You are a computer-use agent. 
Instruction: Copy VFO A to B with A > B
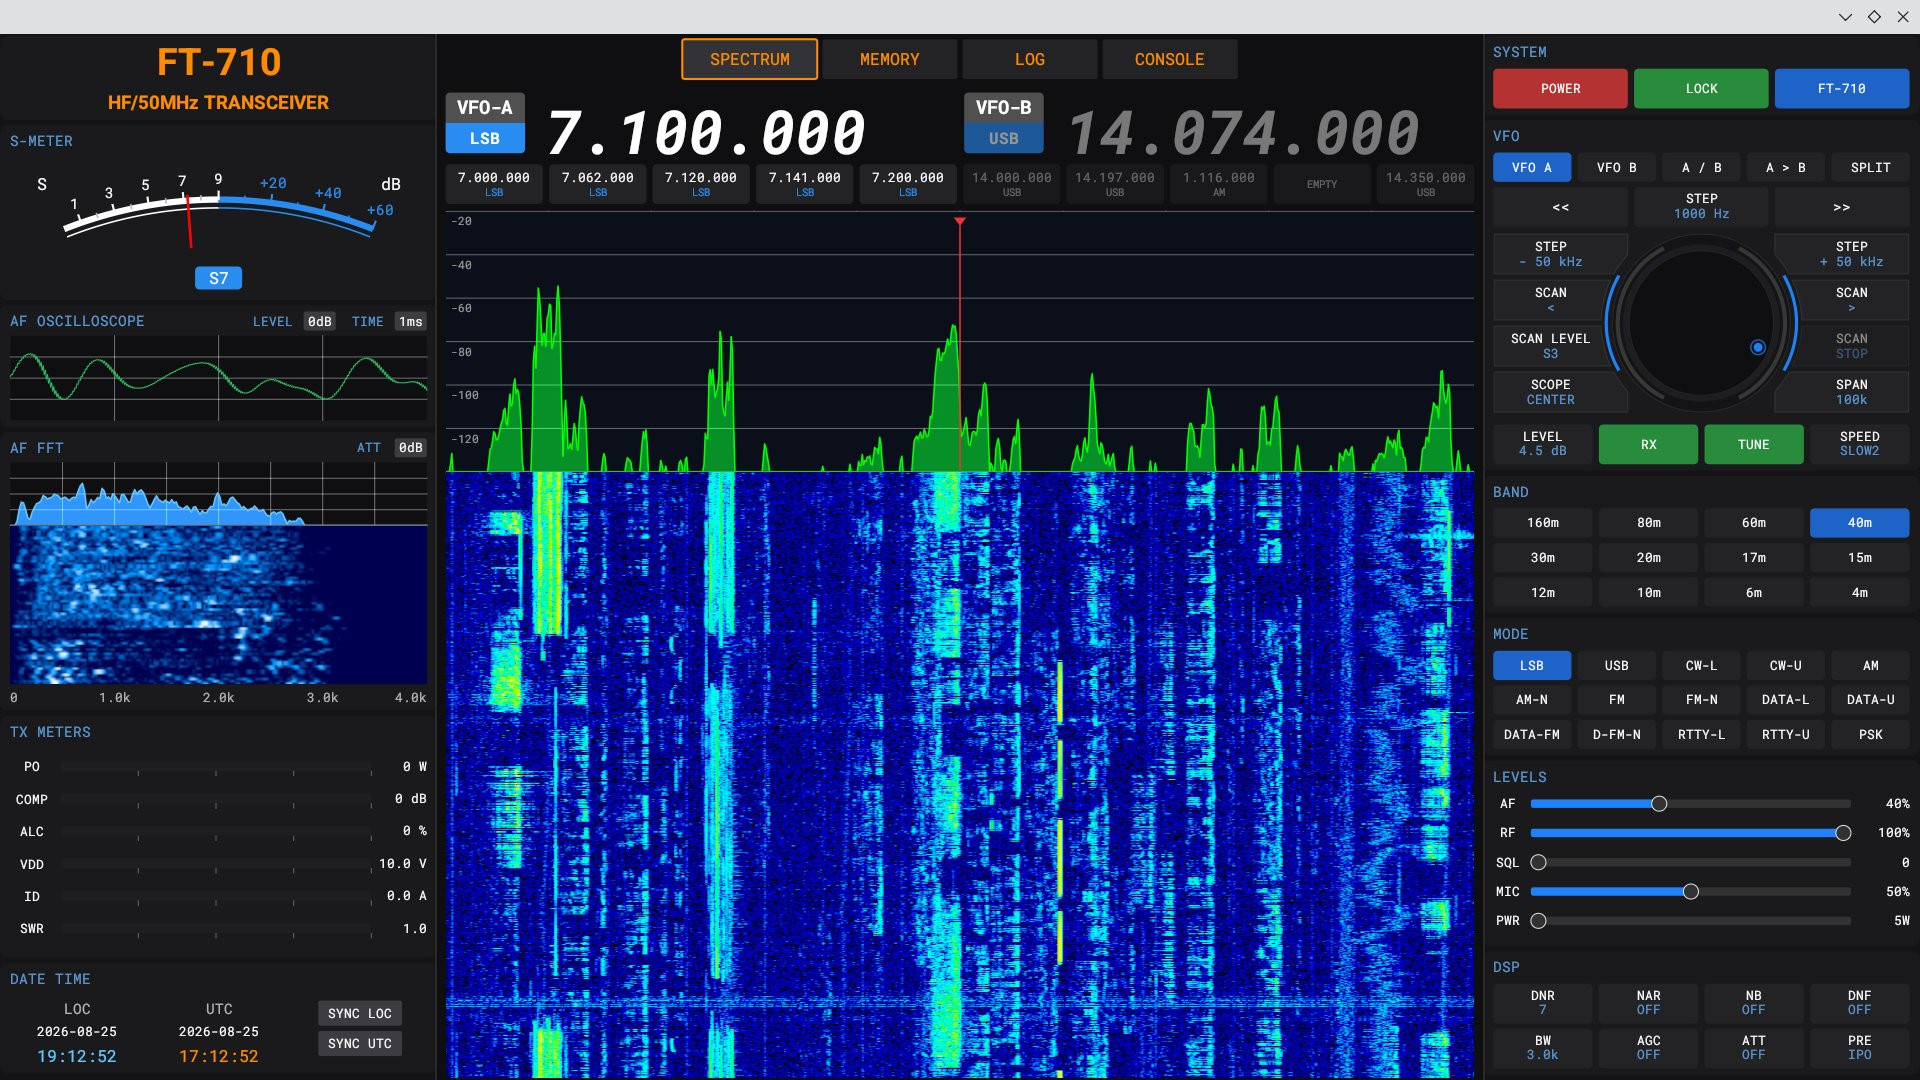(x=1785, y=168)
